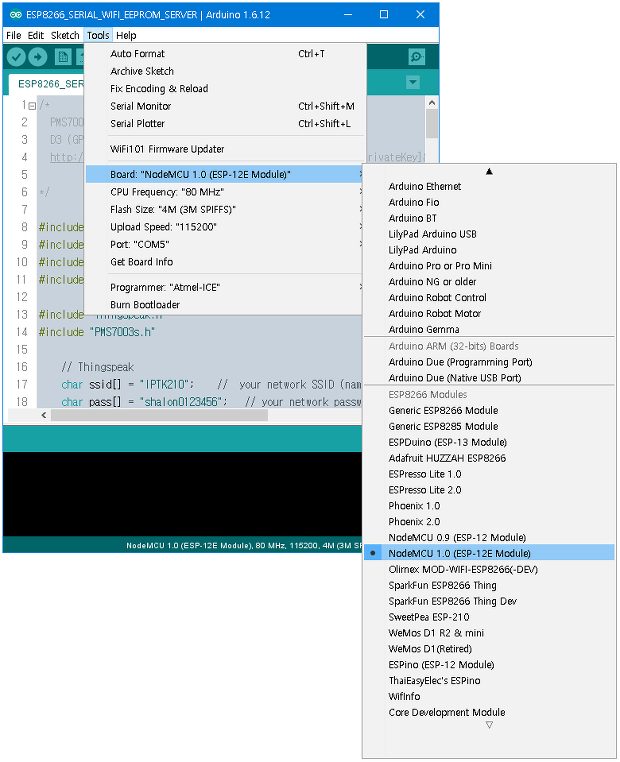Image resolution: width=620 pixels, height=762 pixels.
Task: Select Arduino NG or older
Action: (489, 281)
